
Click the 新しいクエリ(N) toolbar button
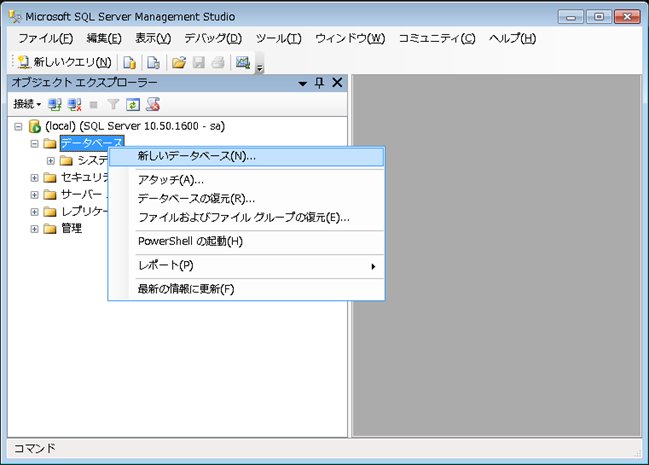(x=65, y=63)
